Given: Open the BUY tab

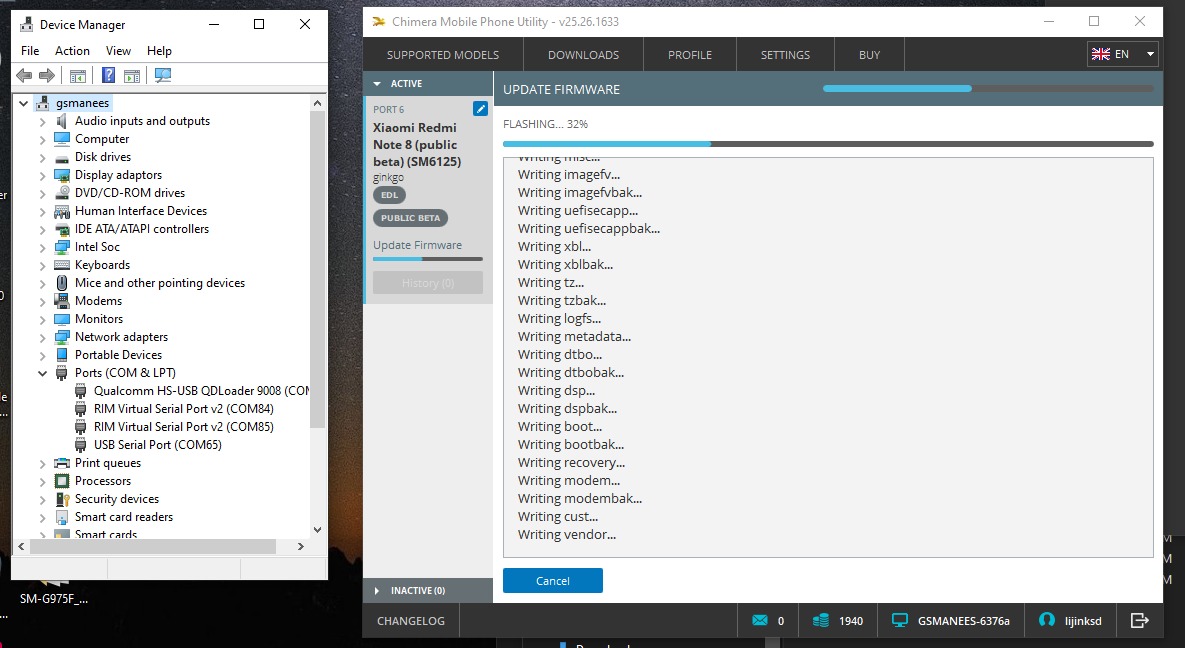Looking at the screenshot, I should pyautogui.click(x=869, y=54).
